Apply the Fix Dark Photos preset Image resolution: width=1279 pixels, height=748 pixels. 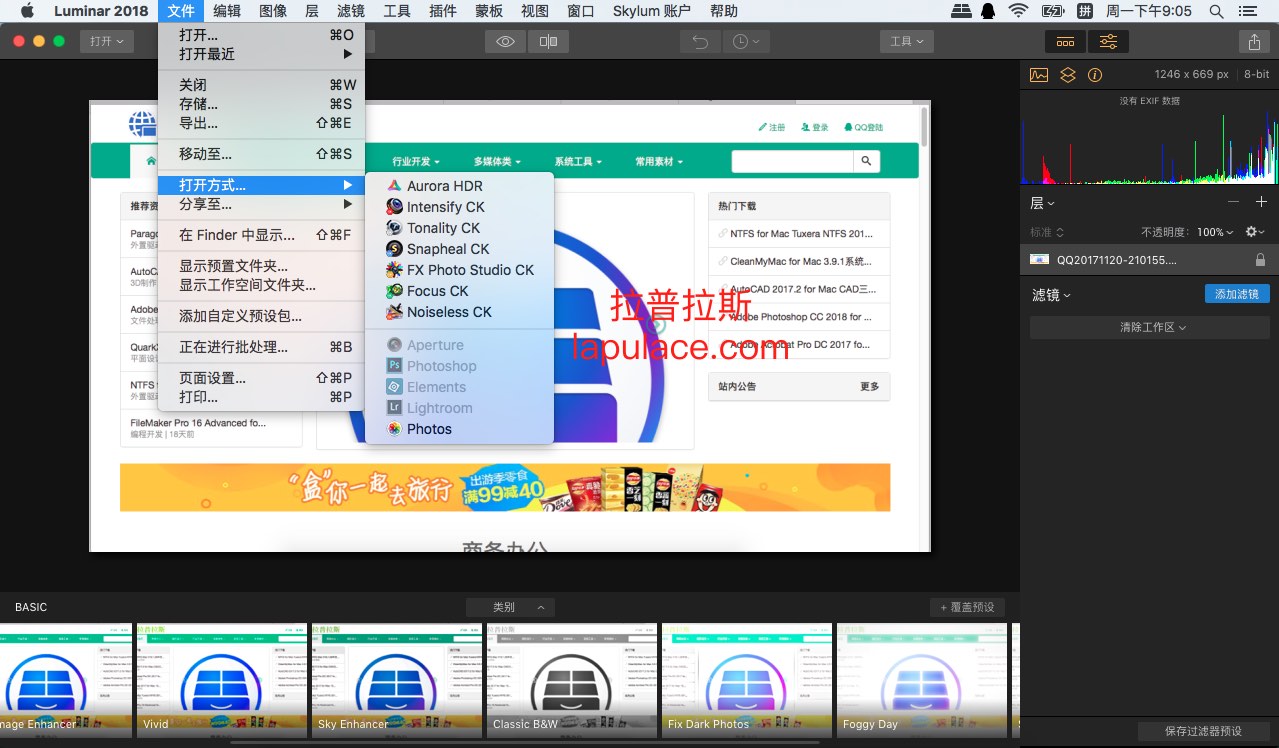747,681
